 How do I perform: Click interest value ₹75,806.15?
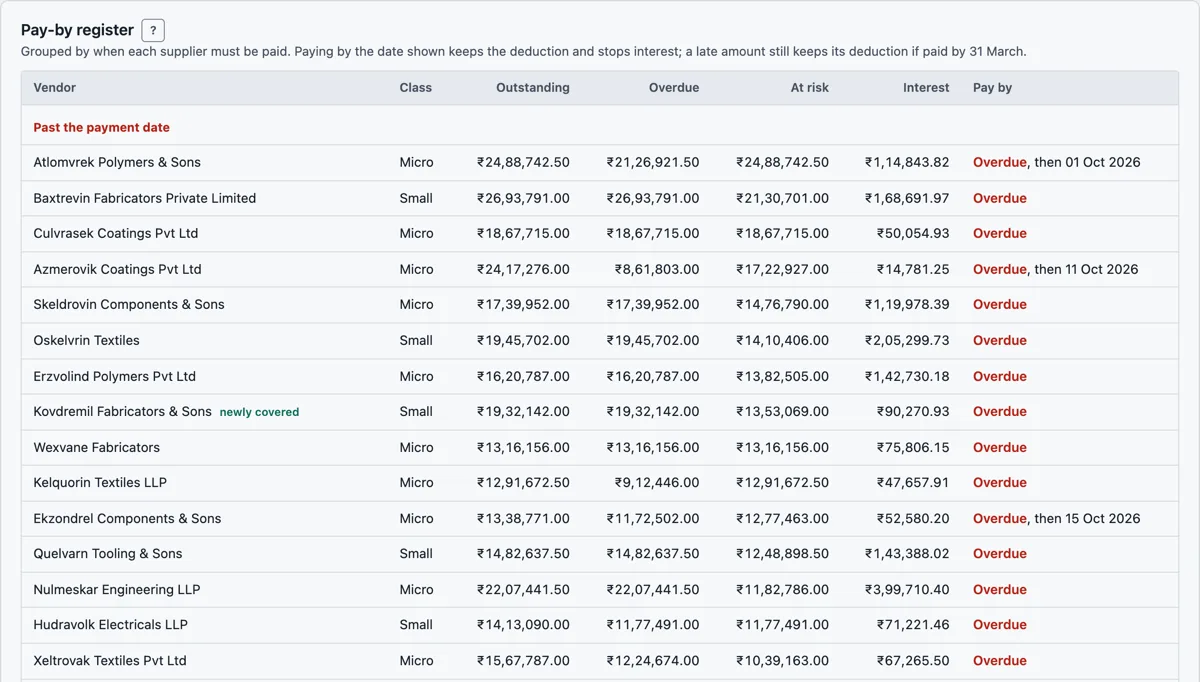(913, 447)
